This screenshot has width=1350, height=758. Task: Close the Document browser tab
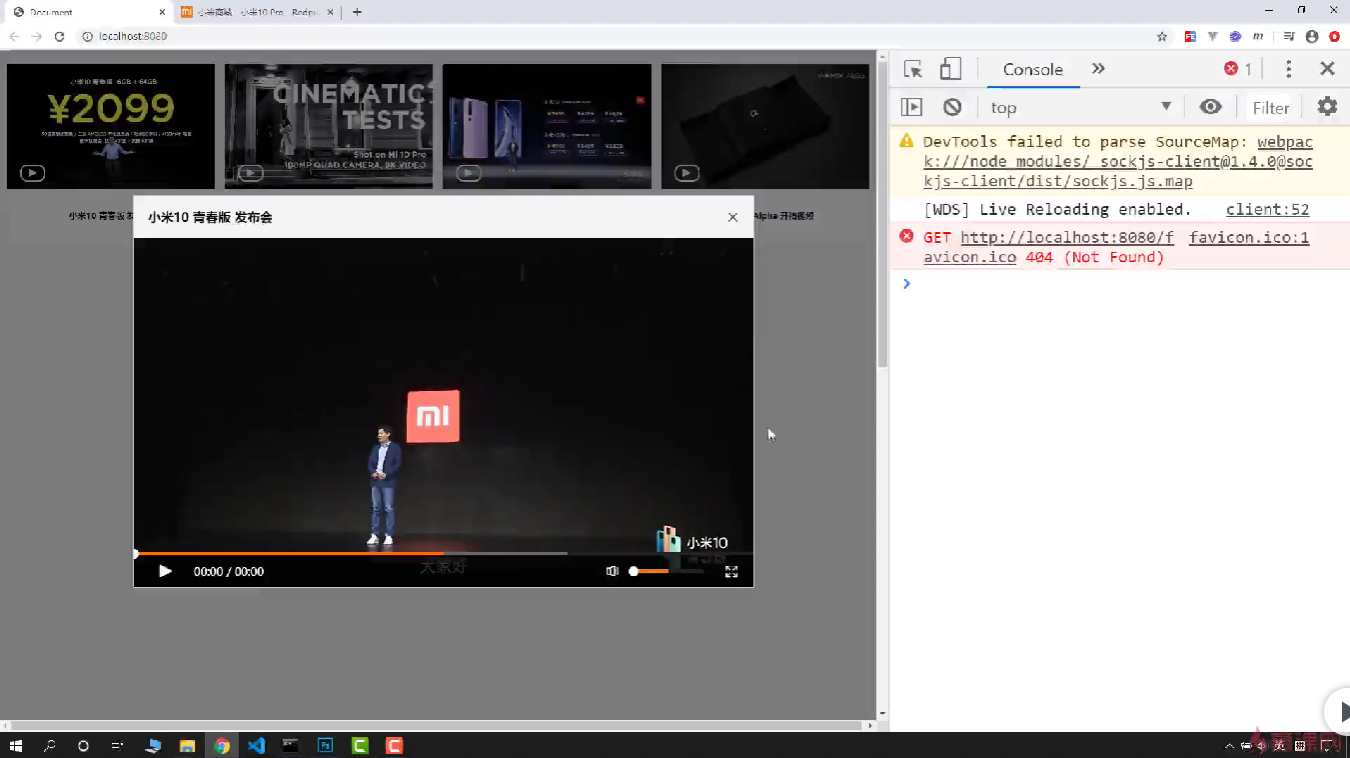[160, 12]
